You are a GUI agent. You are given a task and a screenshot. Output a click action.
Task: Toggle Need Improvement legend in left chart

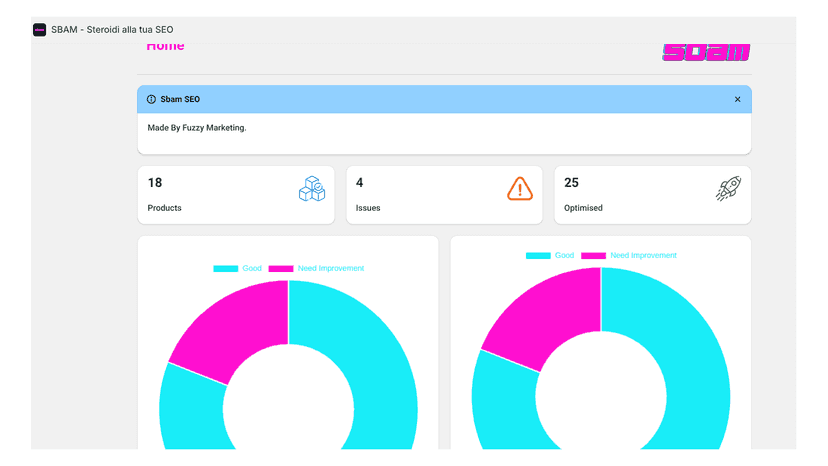click(x=316, y=268)
